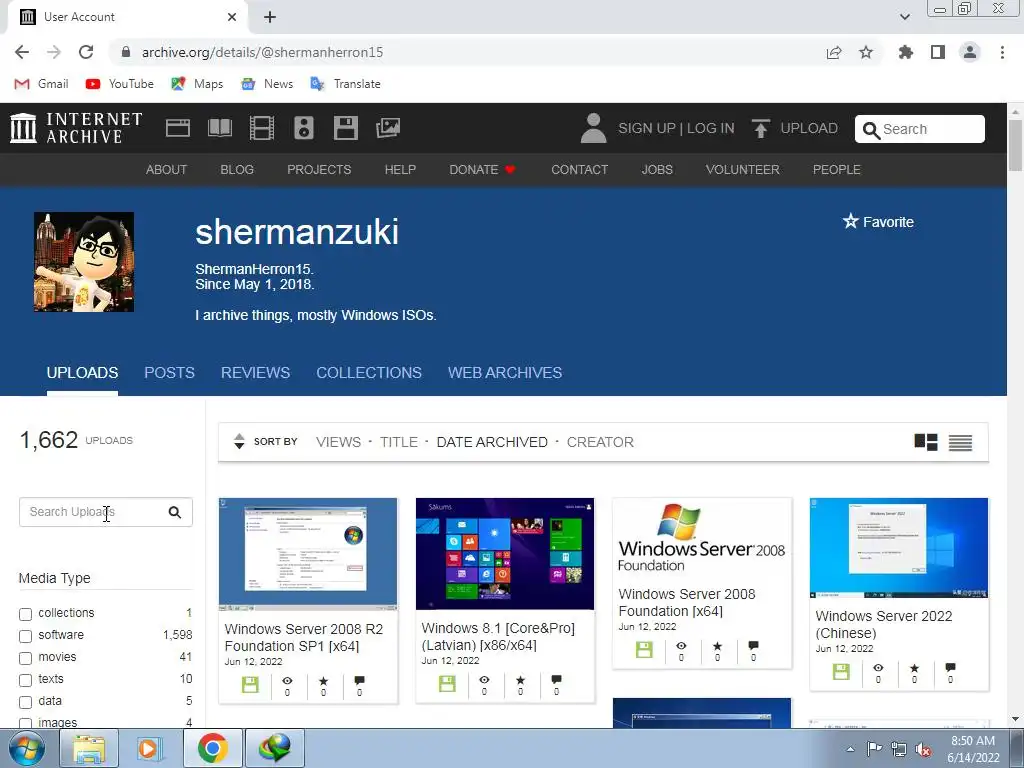
Task: Show hidden system tray icons arrow
Action: pyautogui.click(x=850, y=749)
